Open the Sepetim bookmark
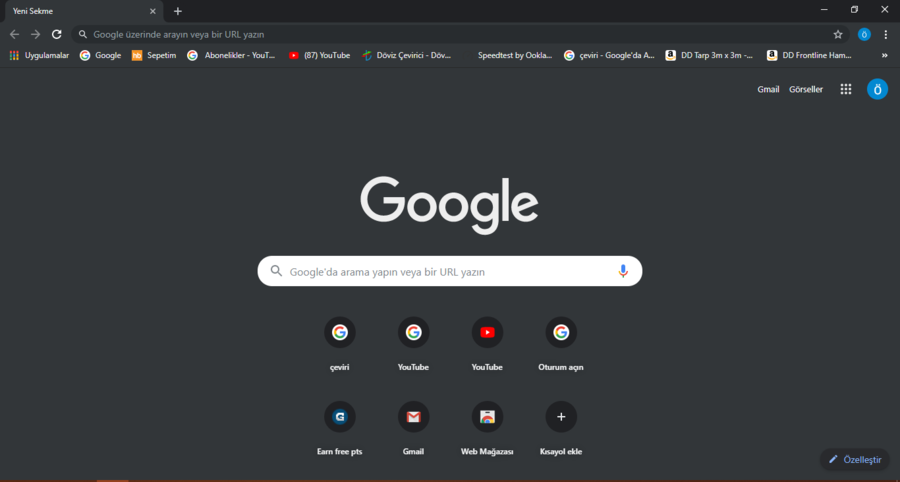This screenshot has width=900, height=482. coord(154,56)
